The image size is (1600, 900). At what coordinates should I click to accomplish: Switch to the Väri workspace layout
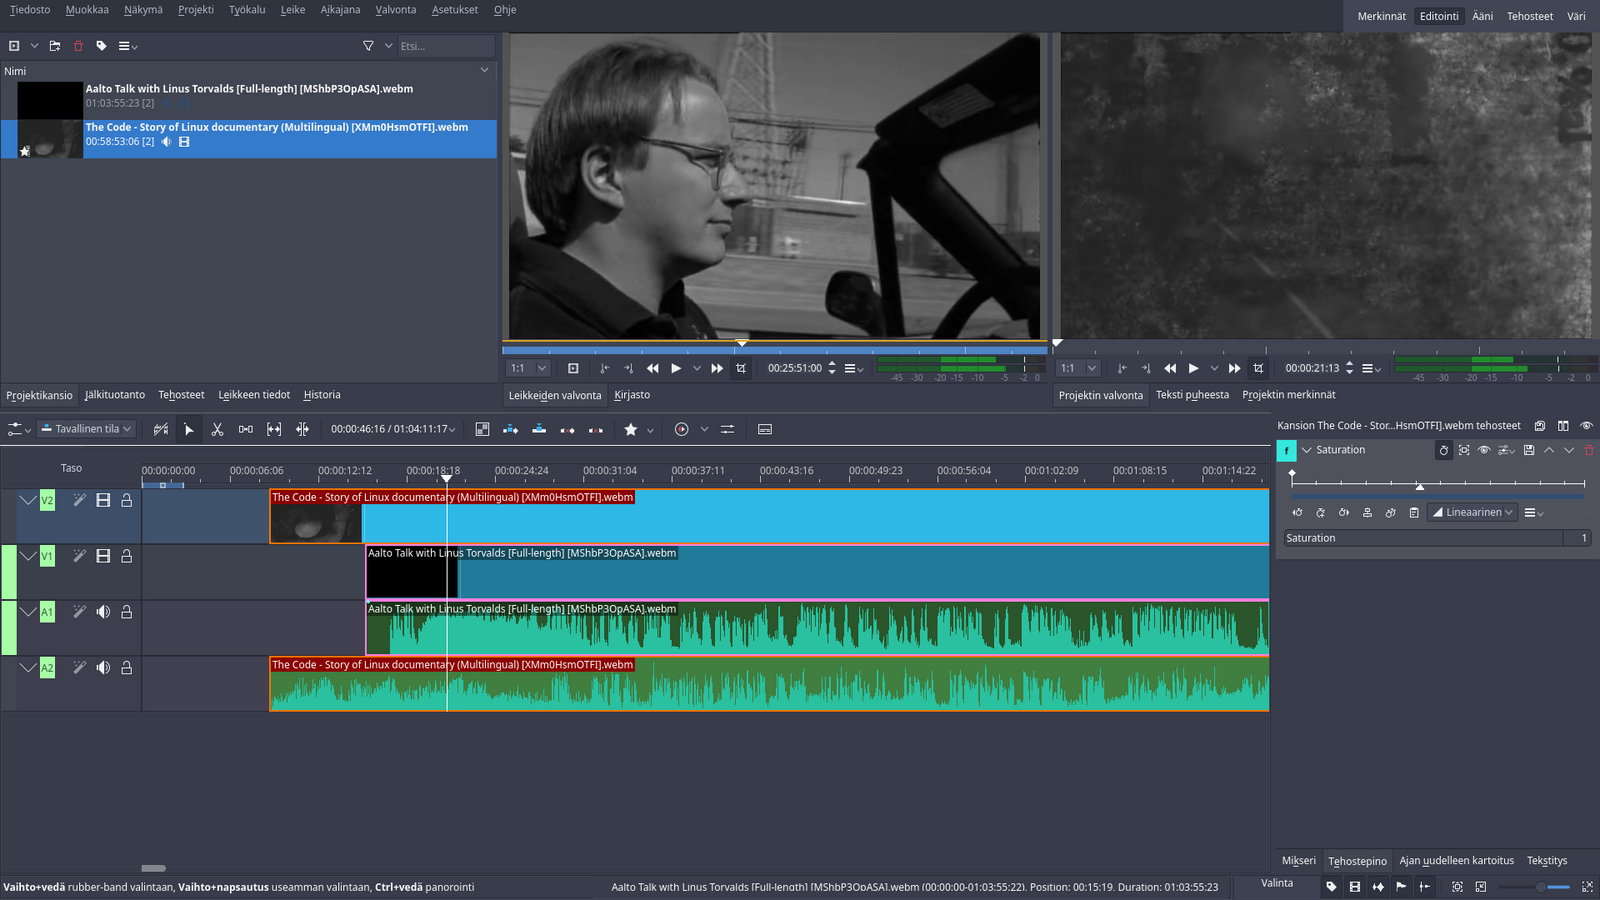pyautogui.click(x=1576, y=16)
